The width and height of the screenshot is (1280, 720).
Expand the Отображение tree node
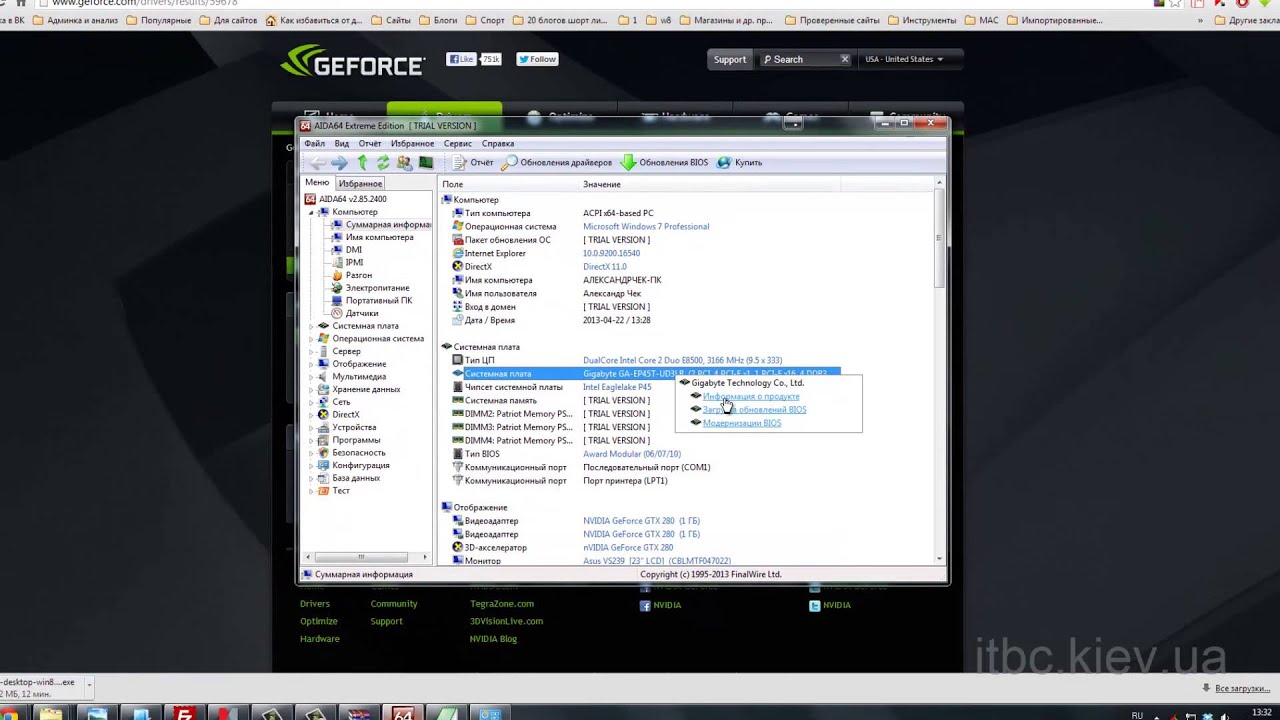point(311,364)
